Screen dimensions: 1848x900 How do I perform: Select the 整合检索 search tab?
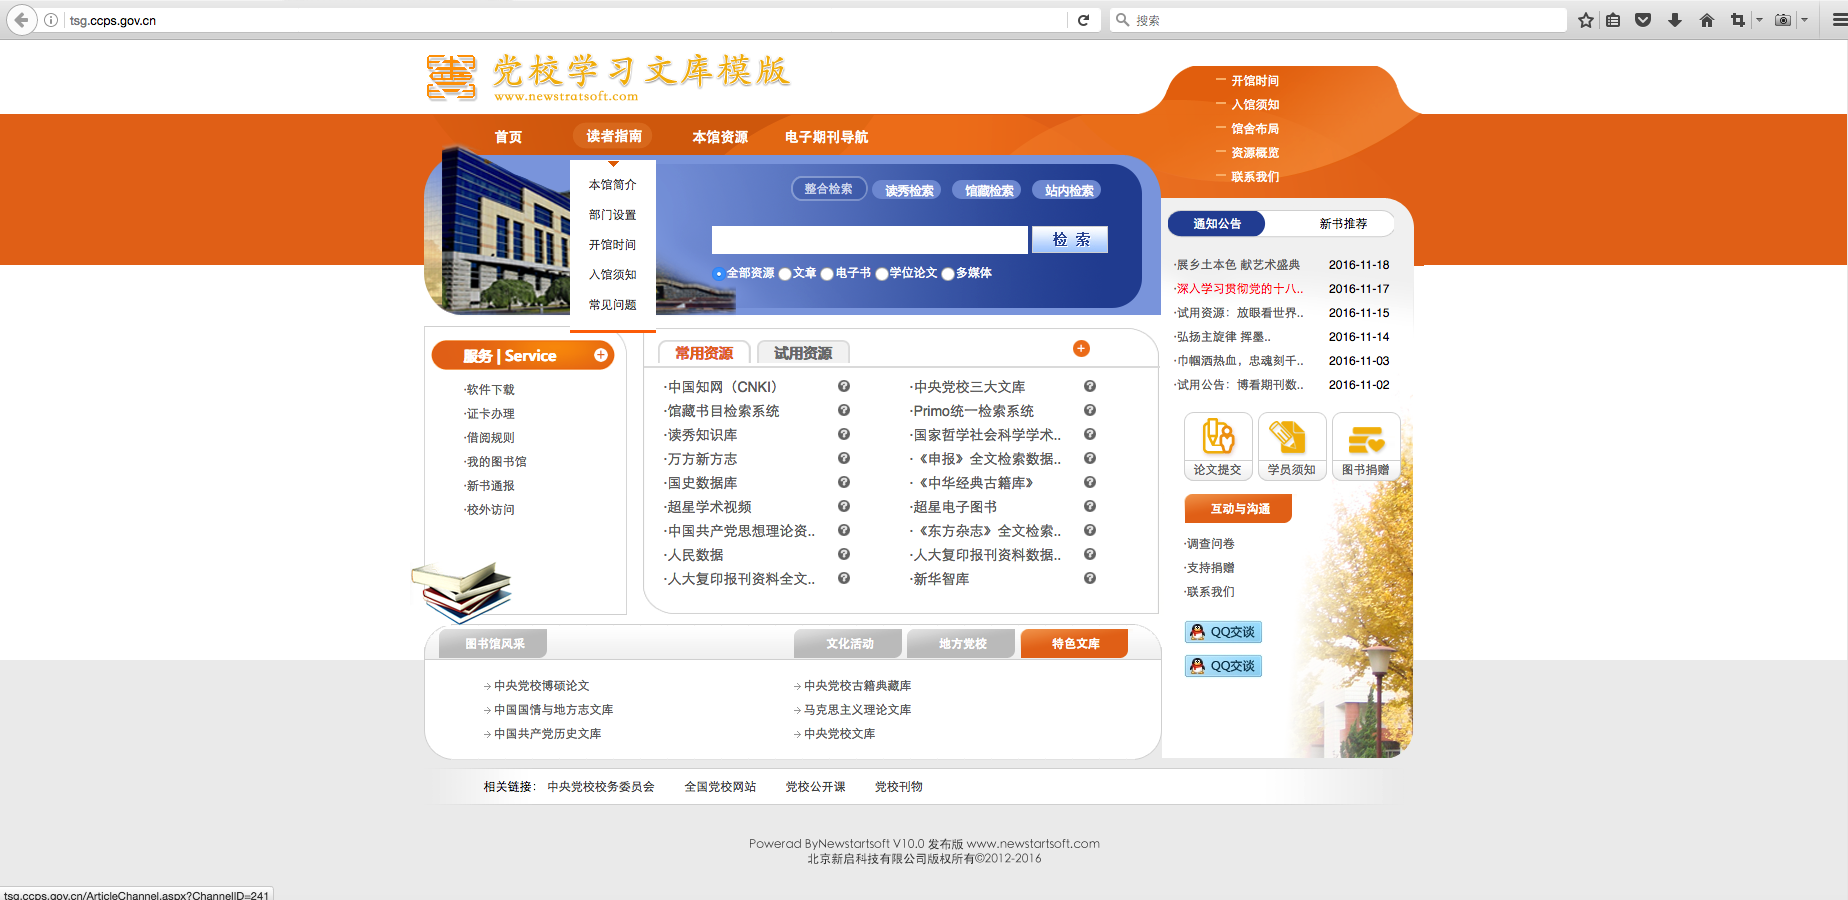pos(829,189)
